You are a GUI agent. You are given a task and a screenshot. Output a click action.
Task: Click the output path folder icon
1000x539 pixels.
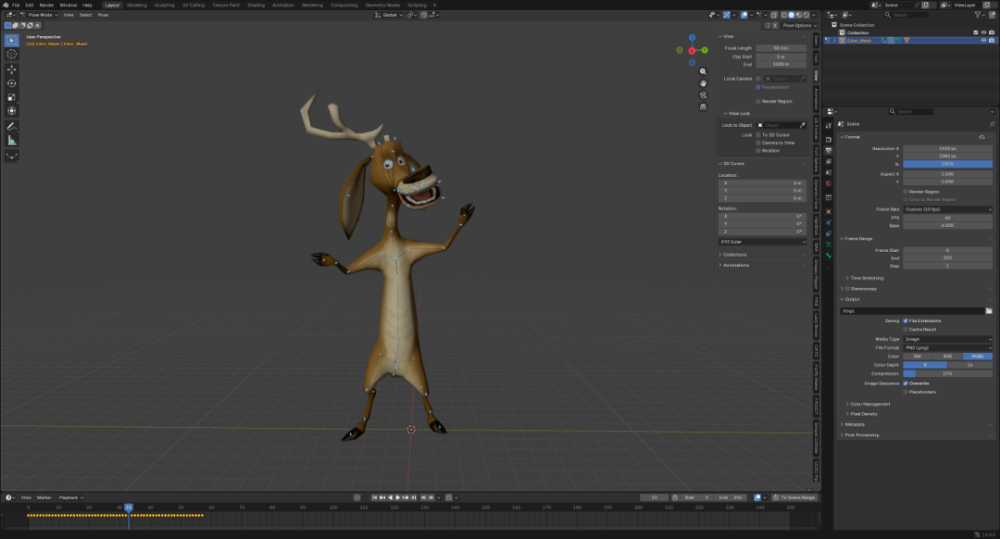point(989,311)
